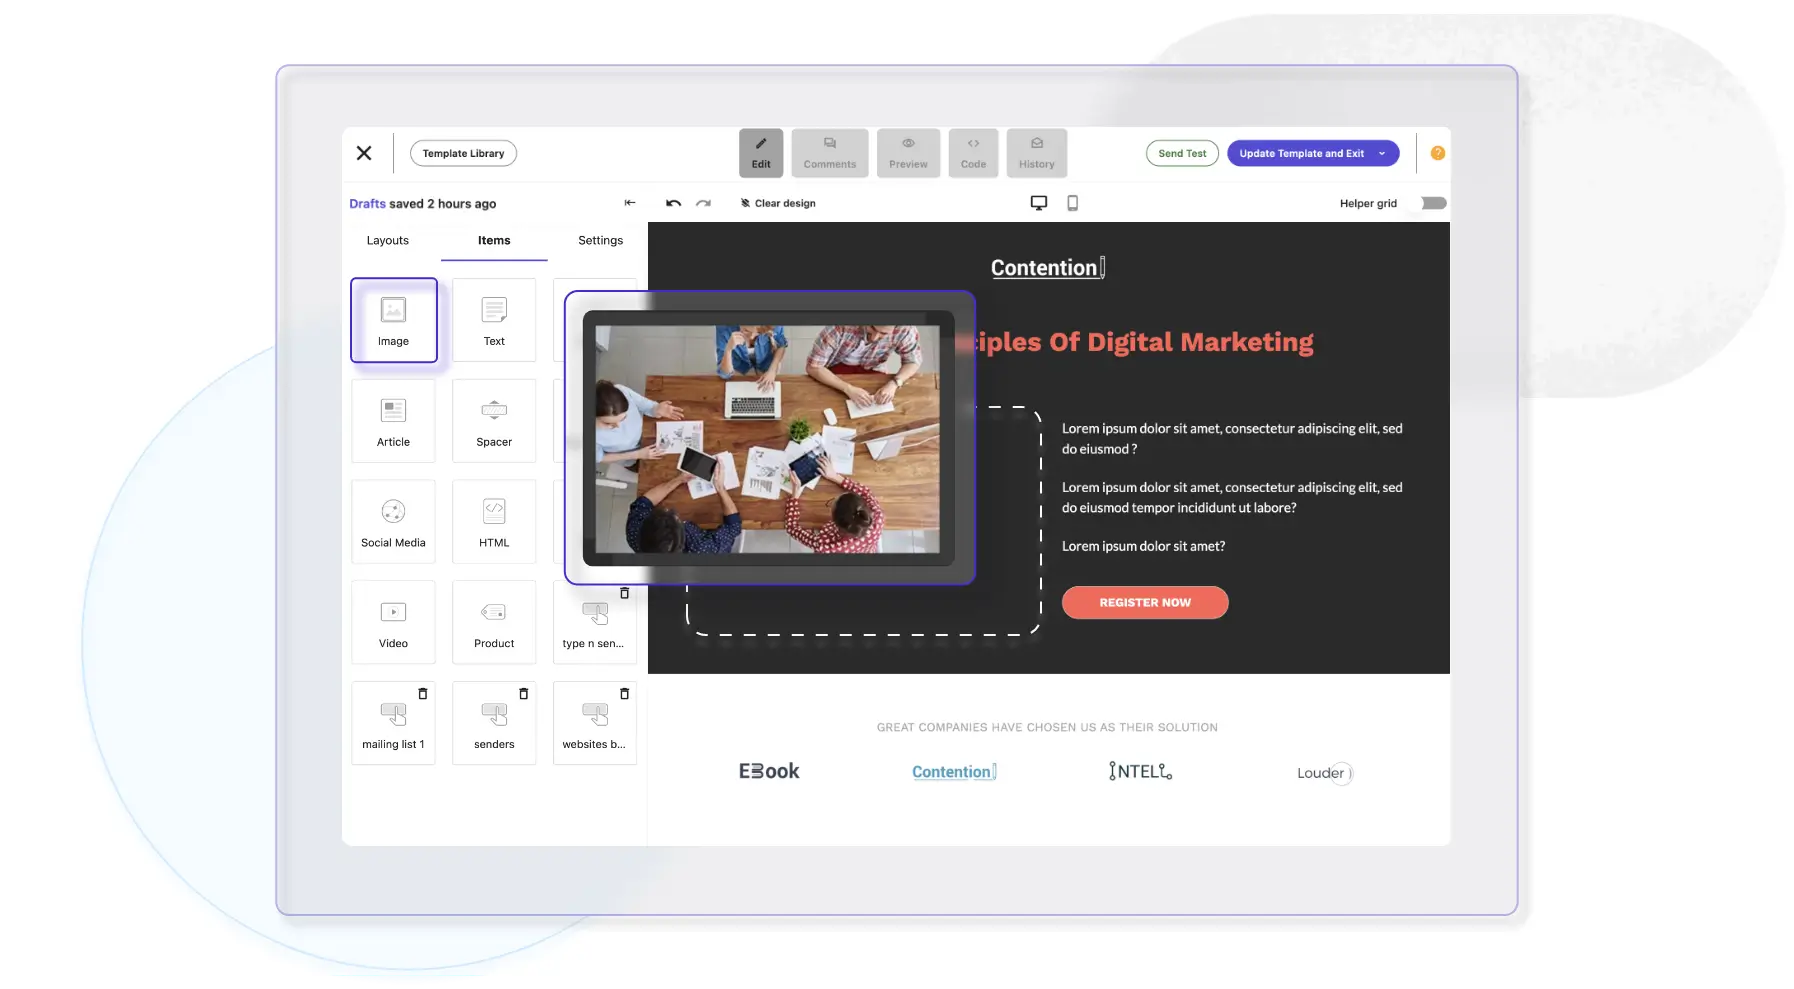Open the History panel
Screen dimensions: 1794x989
point(1037,153)
